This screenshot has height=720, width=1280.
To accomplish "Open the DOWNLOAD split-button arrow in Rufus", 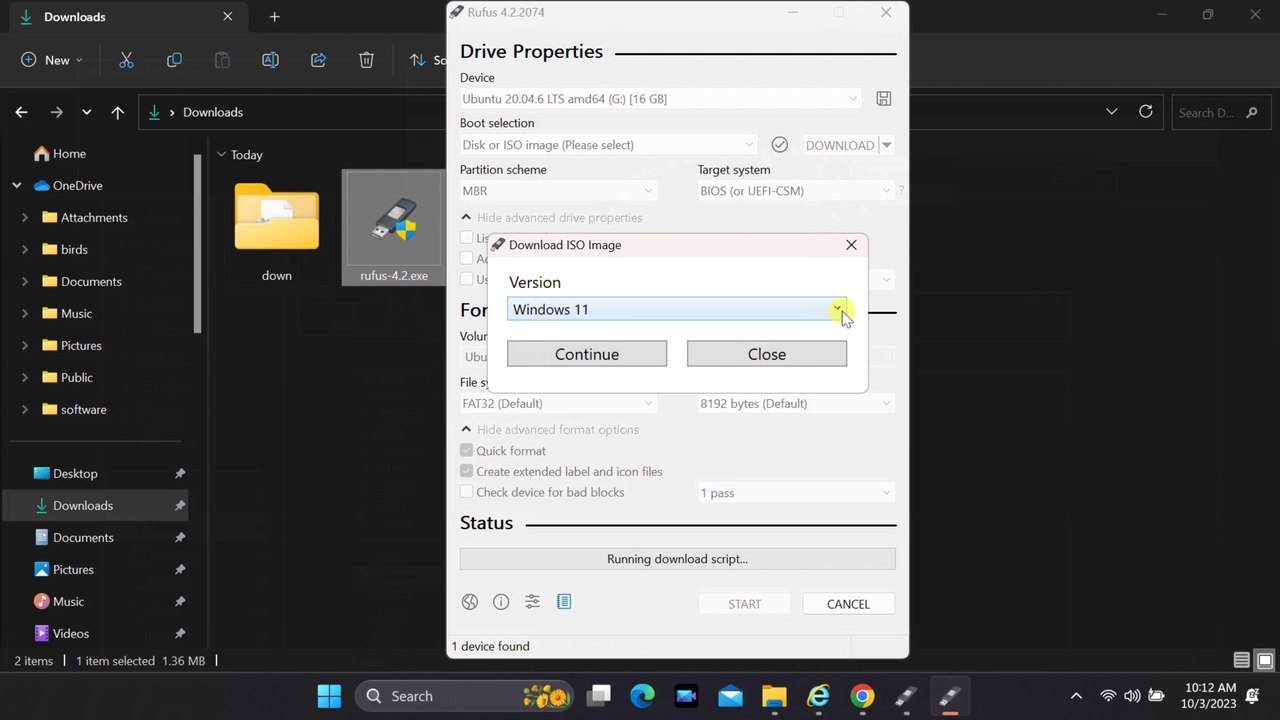I will 887,145.
